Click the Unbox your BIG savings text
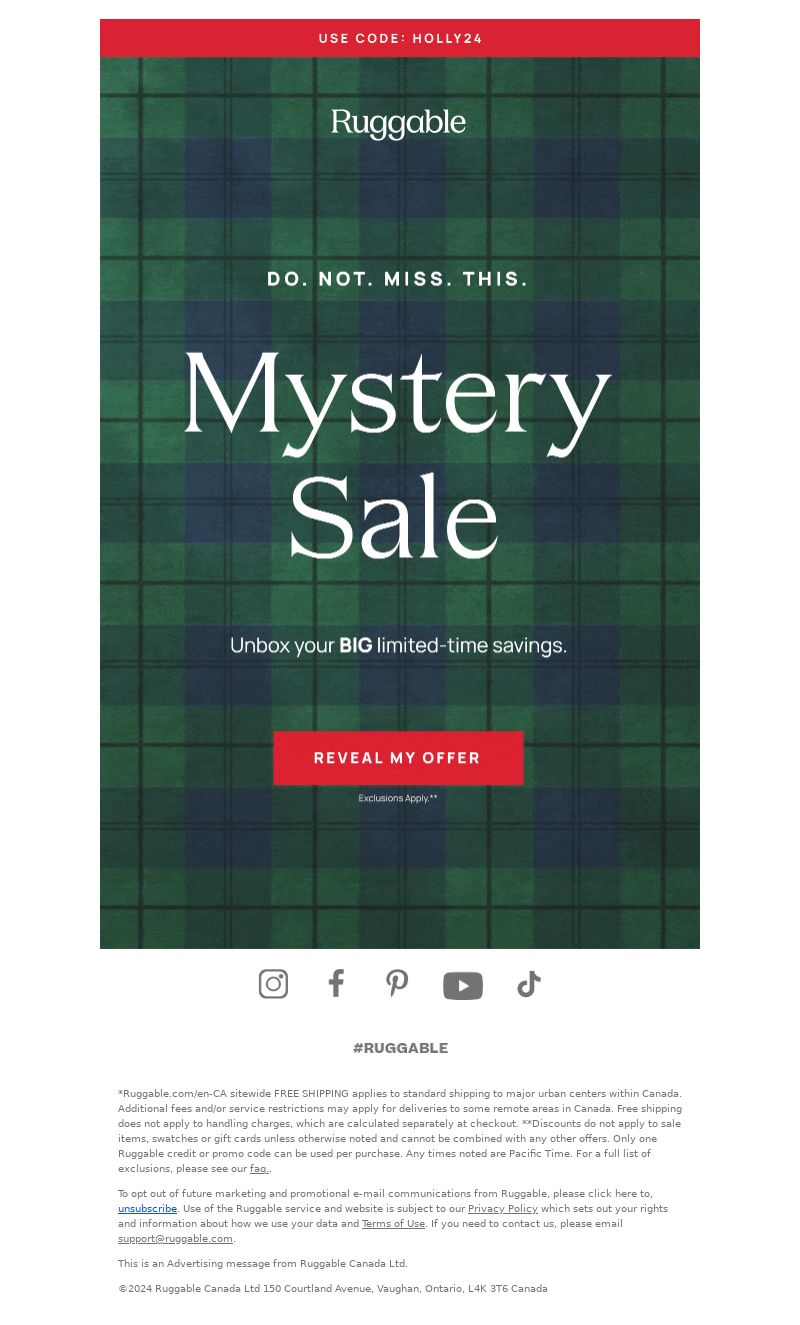The width and height of the screenshot is (800, 1325). coord(398,646)
